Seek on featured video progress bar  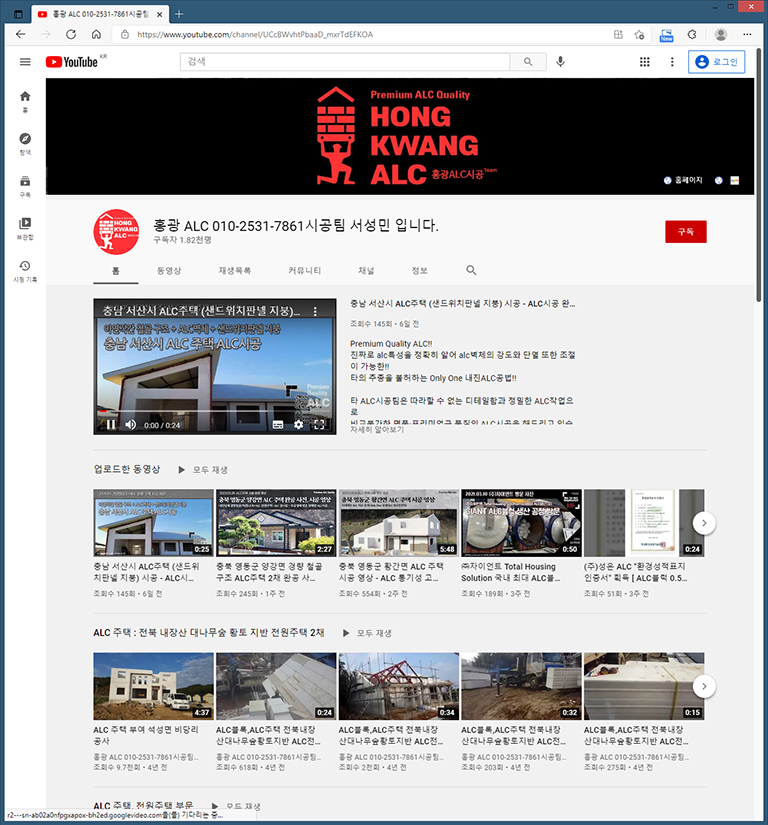click(215, 411)
